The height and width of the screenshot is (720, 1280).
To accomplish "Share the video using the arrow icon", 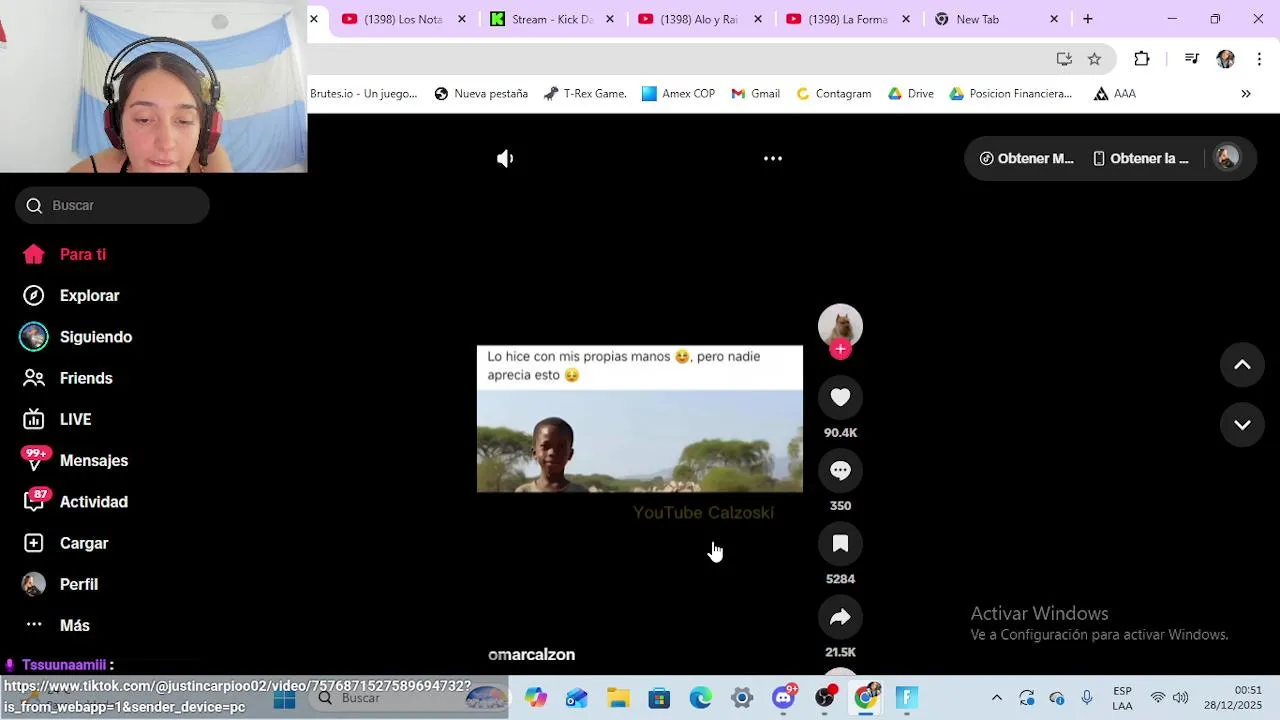I will point(840,617).
